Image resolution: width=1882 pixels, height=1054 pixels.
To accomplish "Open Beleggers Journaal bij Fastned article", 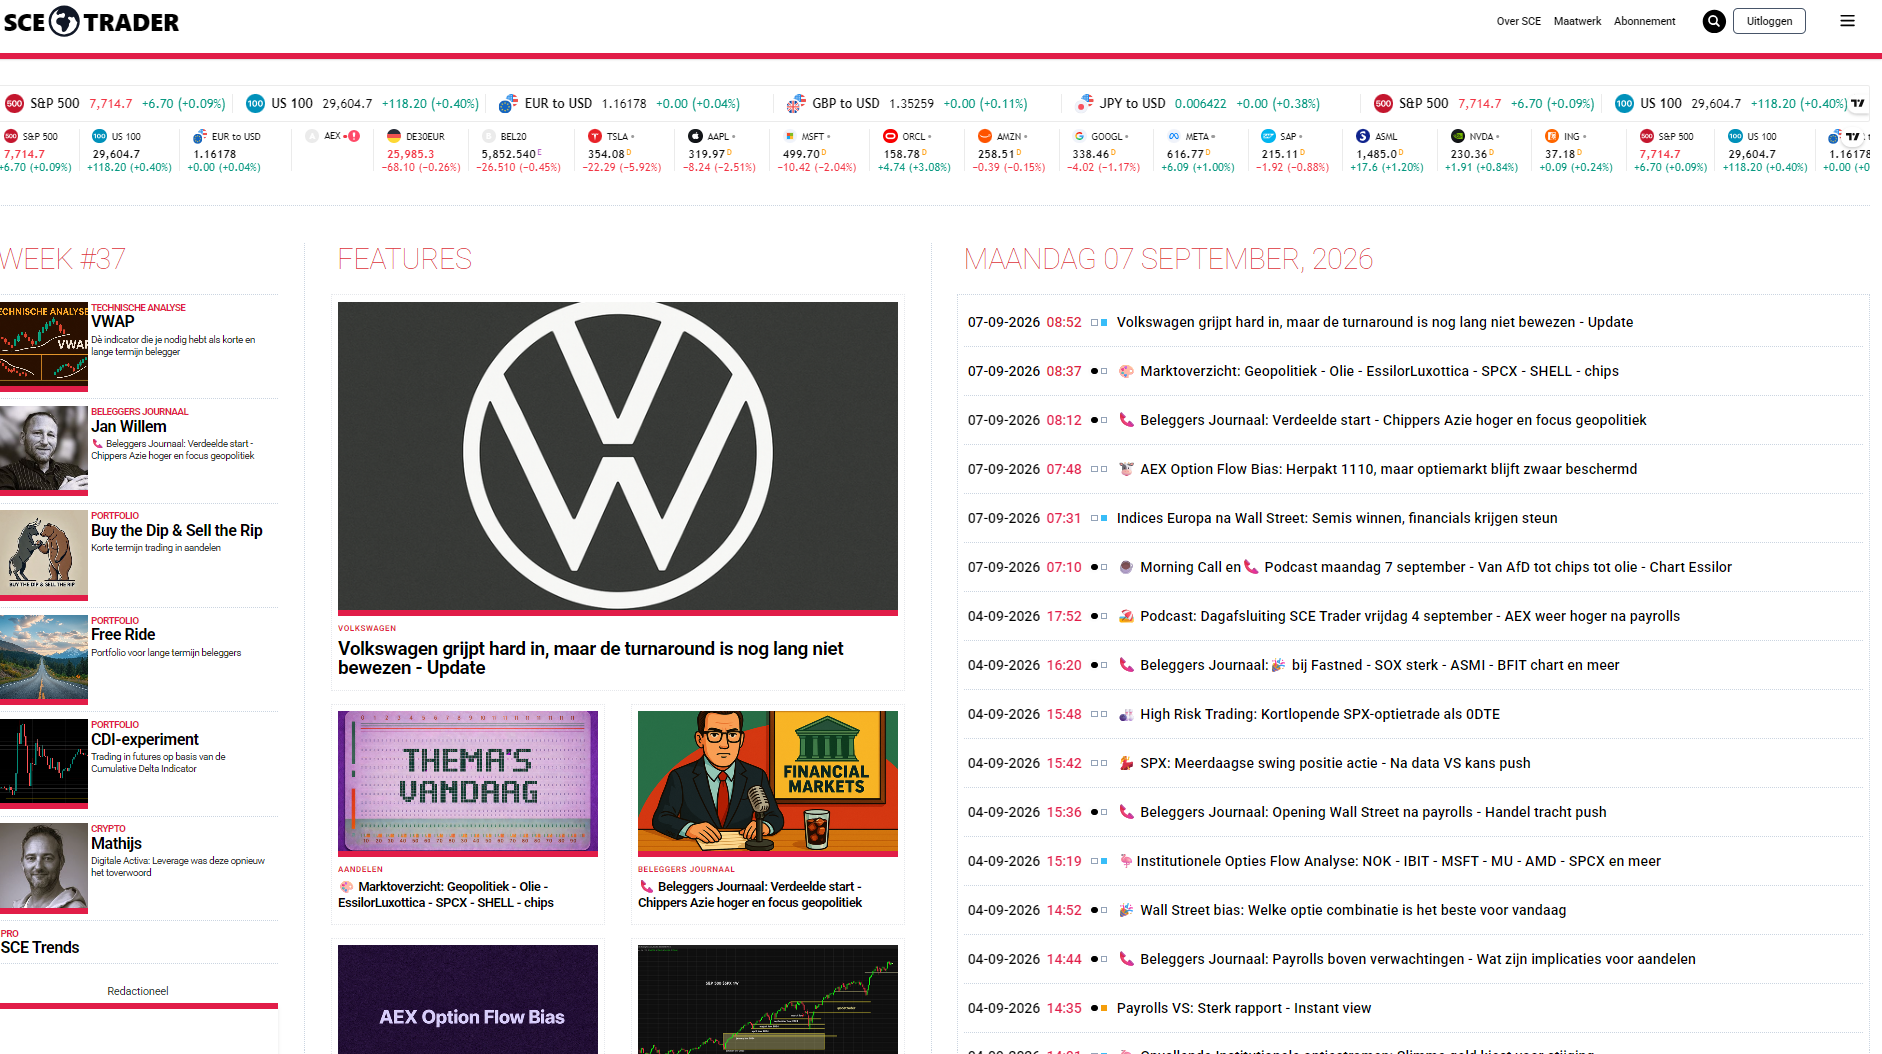I will tap(1379, 665).
